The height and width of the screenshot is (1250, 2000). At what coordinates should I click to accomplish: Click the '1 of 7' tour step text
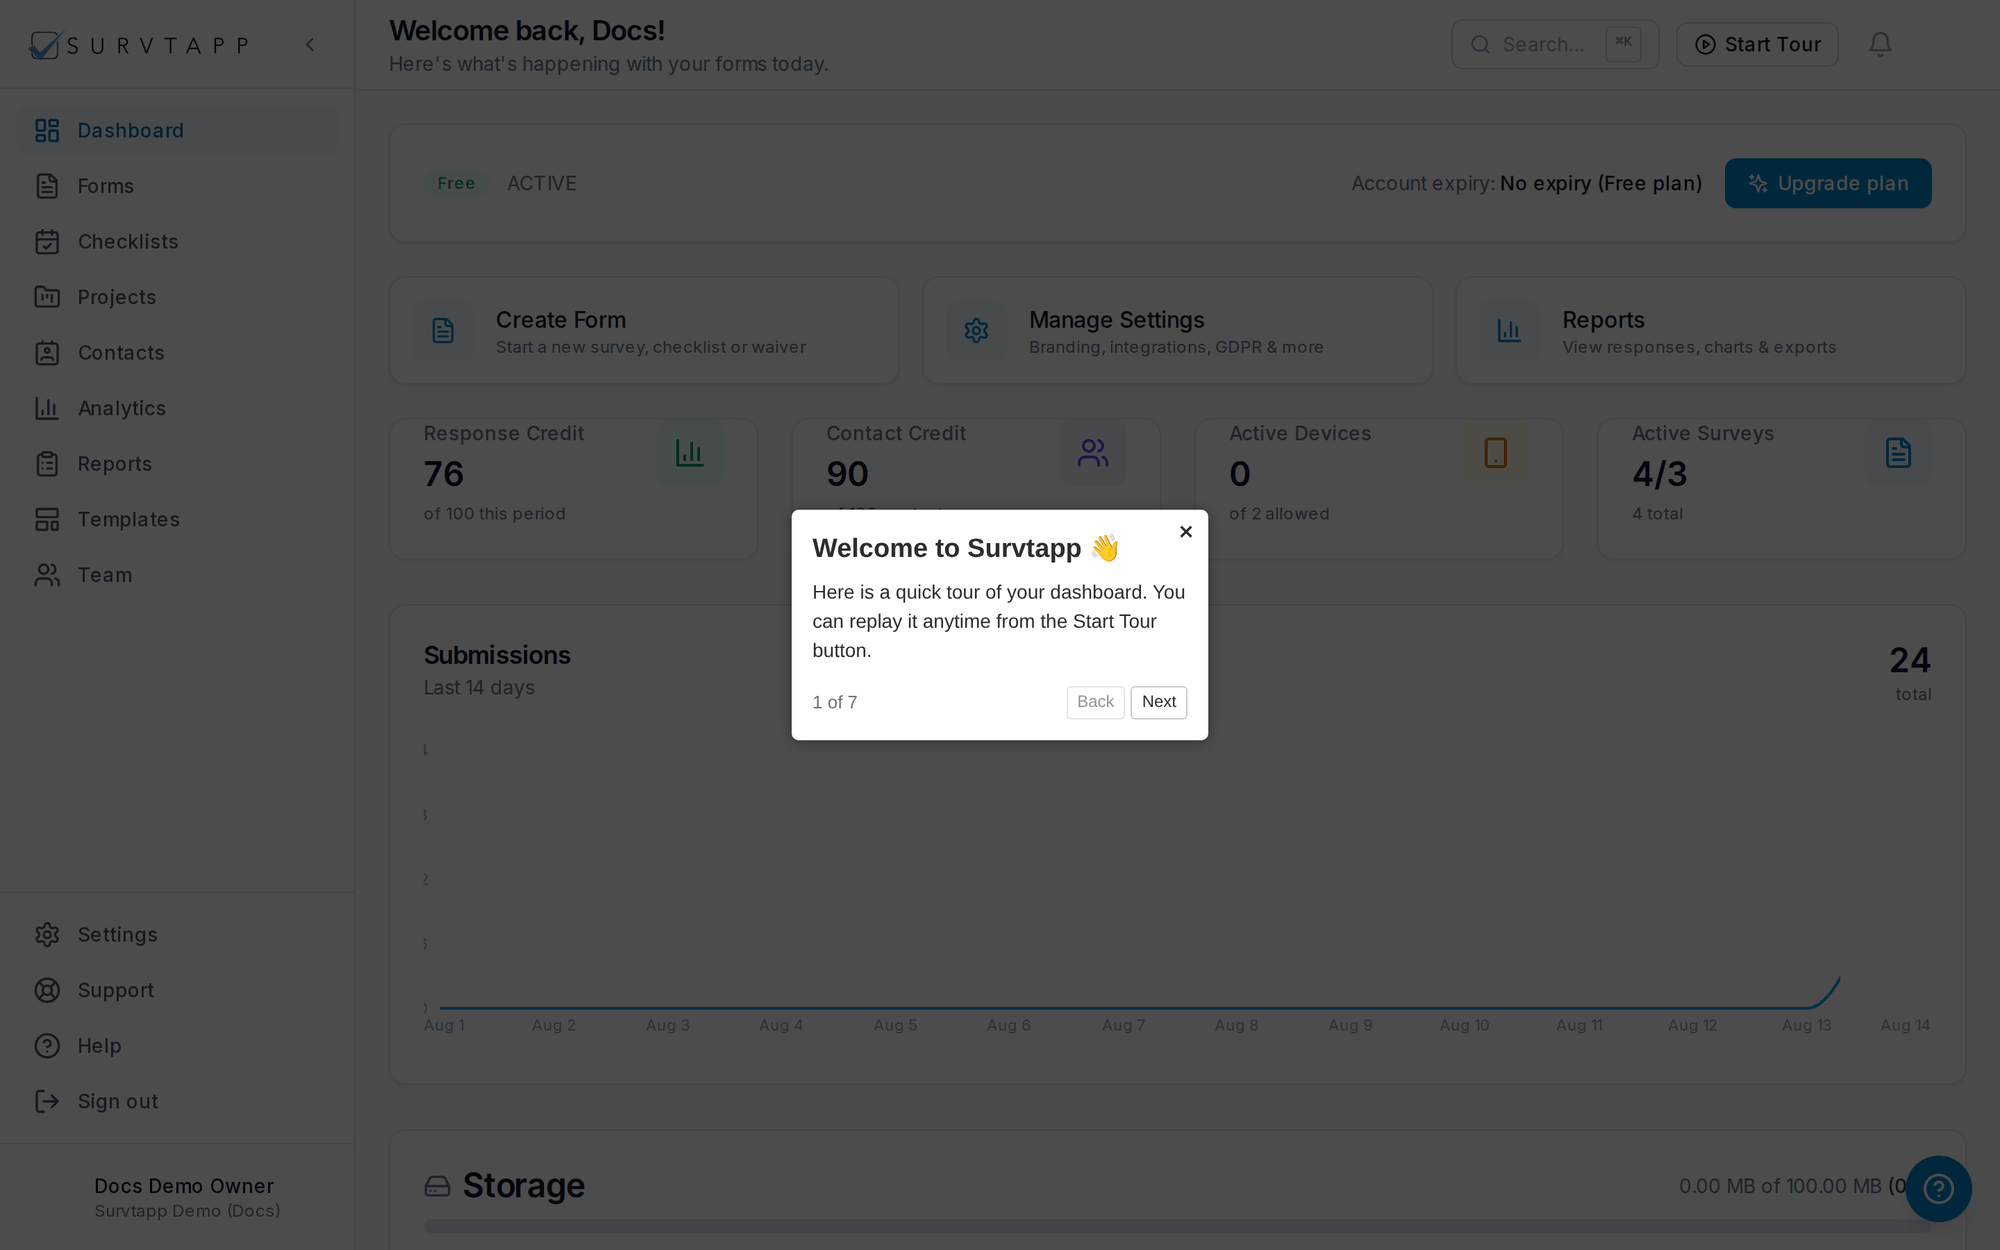pyautogui.click(x=835, y=702)
